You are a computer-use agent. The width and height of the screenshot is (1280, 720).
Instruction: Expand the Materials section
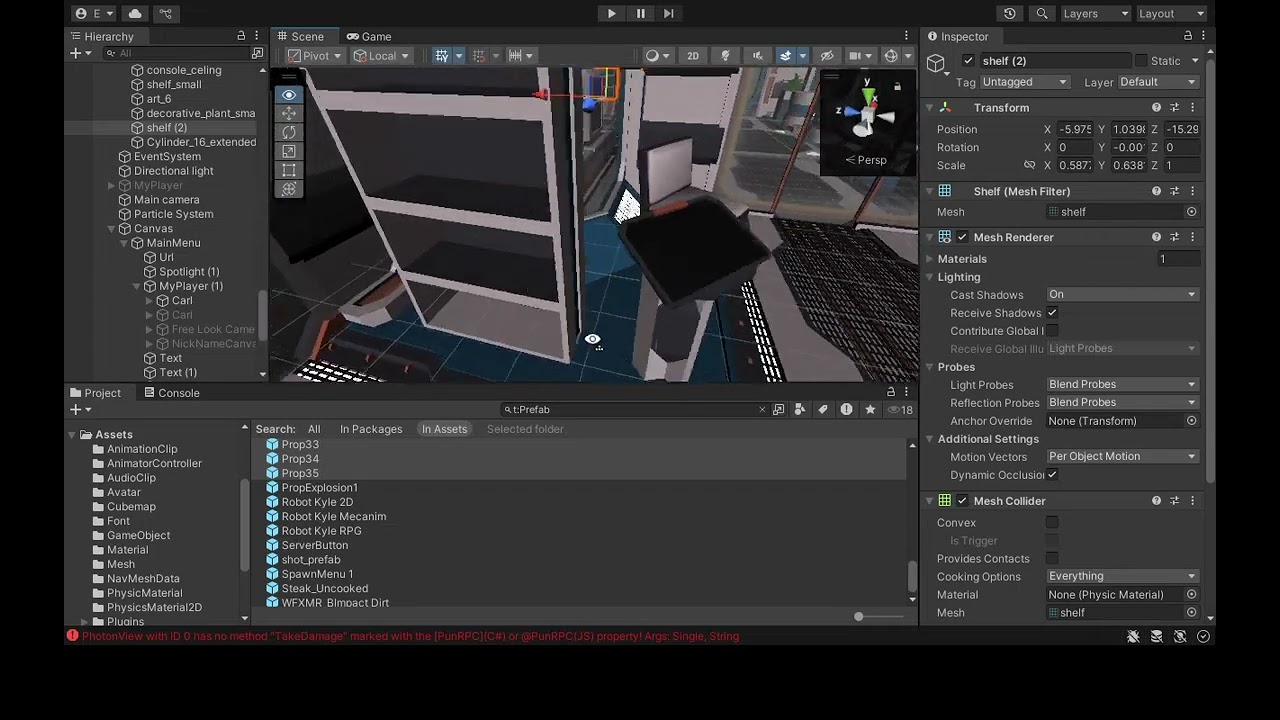coord(930,259)
